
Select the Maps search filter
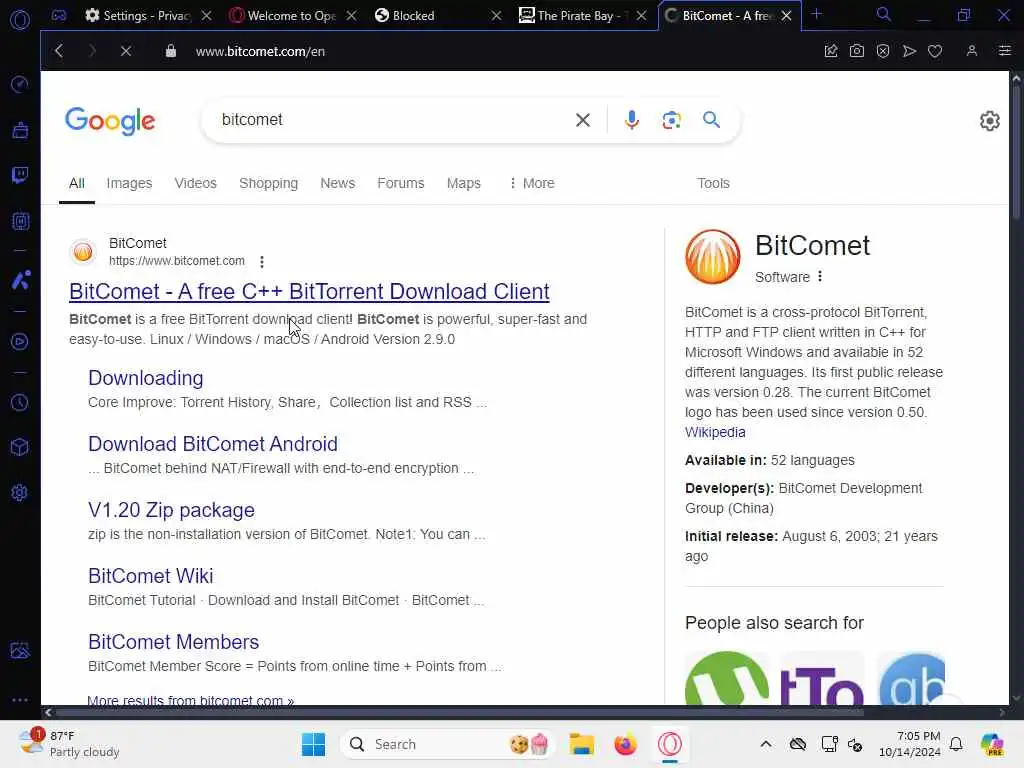tap(464, 183)
